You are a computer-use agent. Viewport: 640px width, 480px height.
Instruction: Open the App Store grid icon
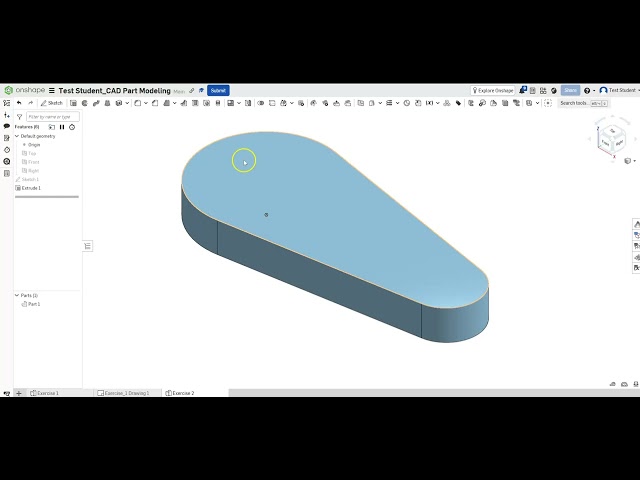(543, 90)
